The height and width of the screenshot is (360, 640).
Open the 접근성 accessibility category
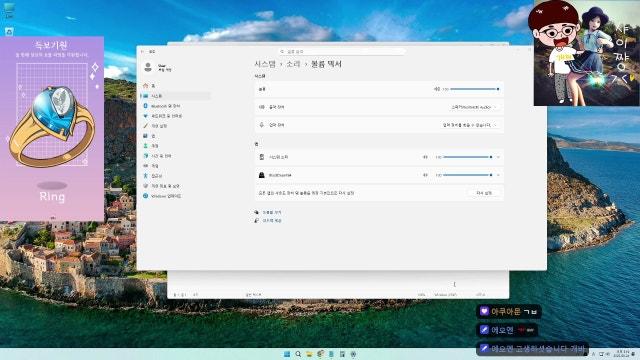[x=176, y=176]
